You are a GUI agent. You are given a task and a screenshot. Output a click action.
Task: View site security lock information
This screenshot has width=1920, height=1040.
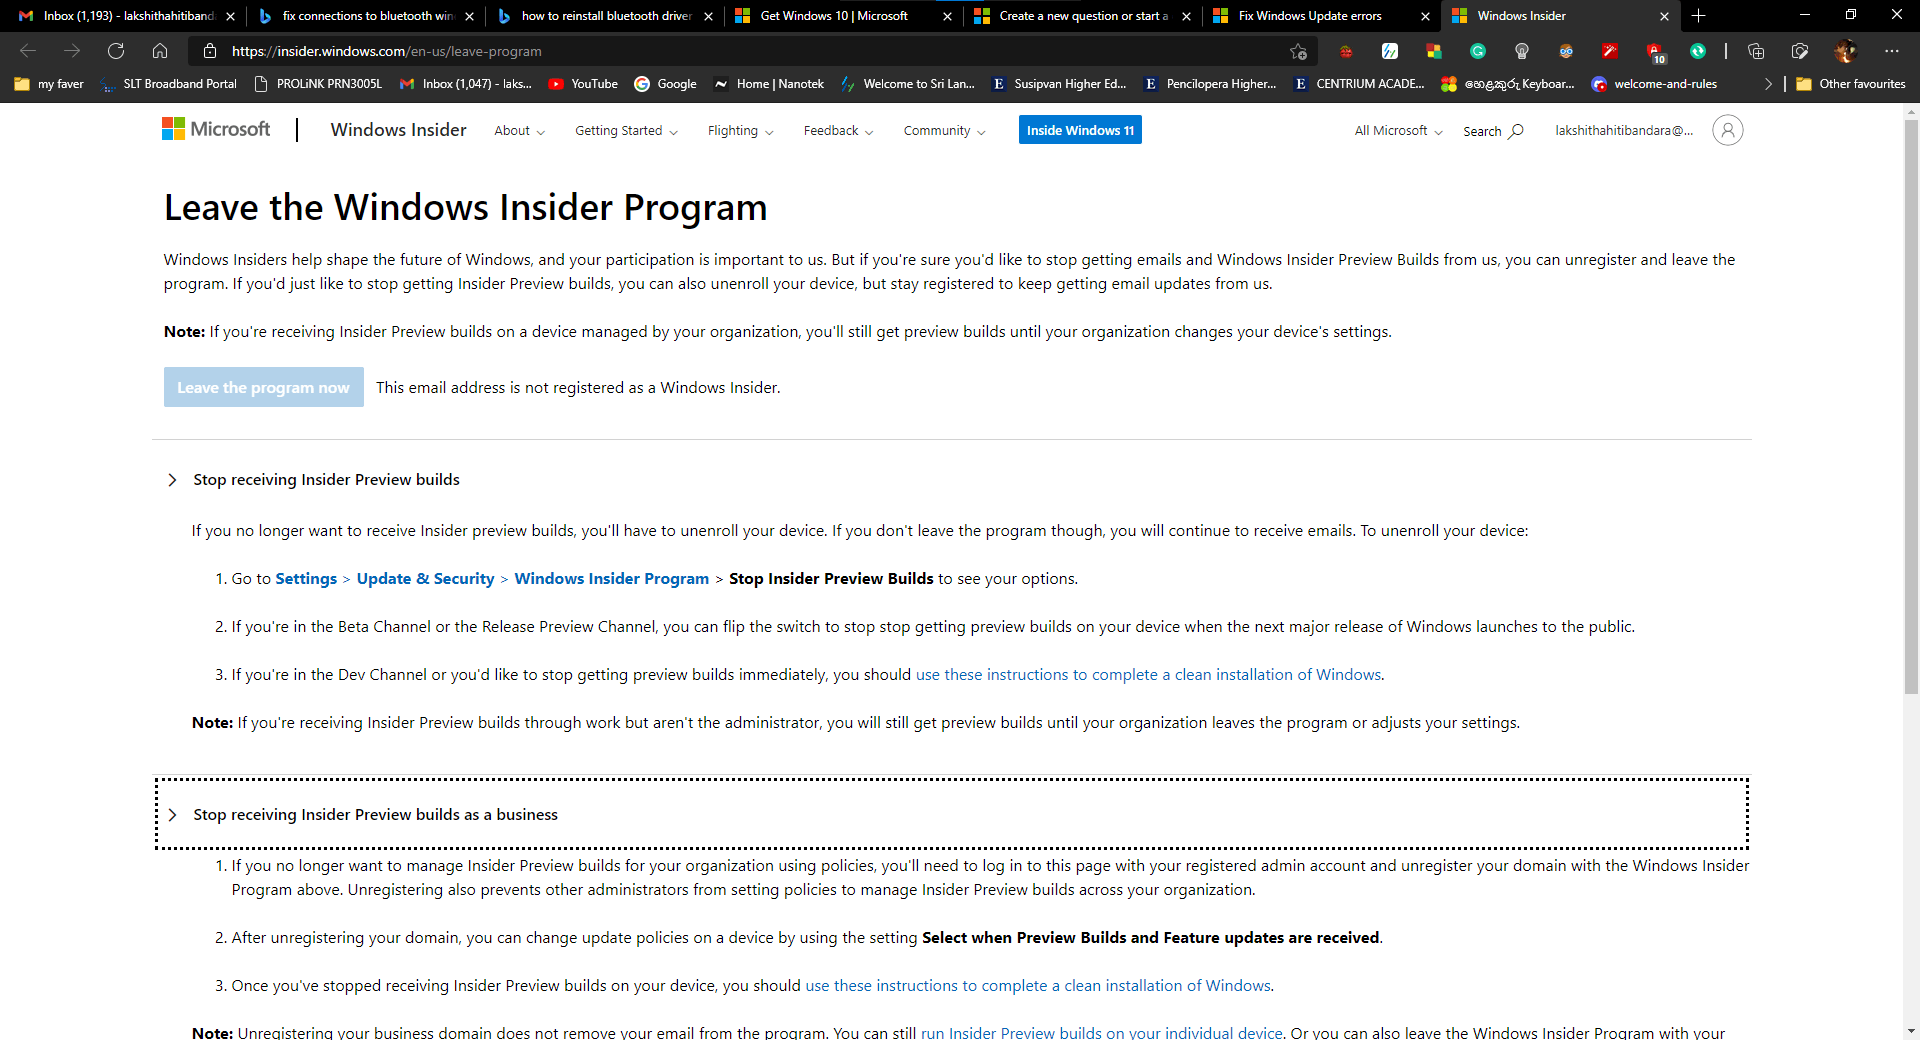click(x=210, y=51)
